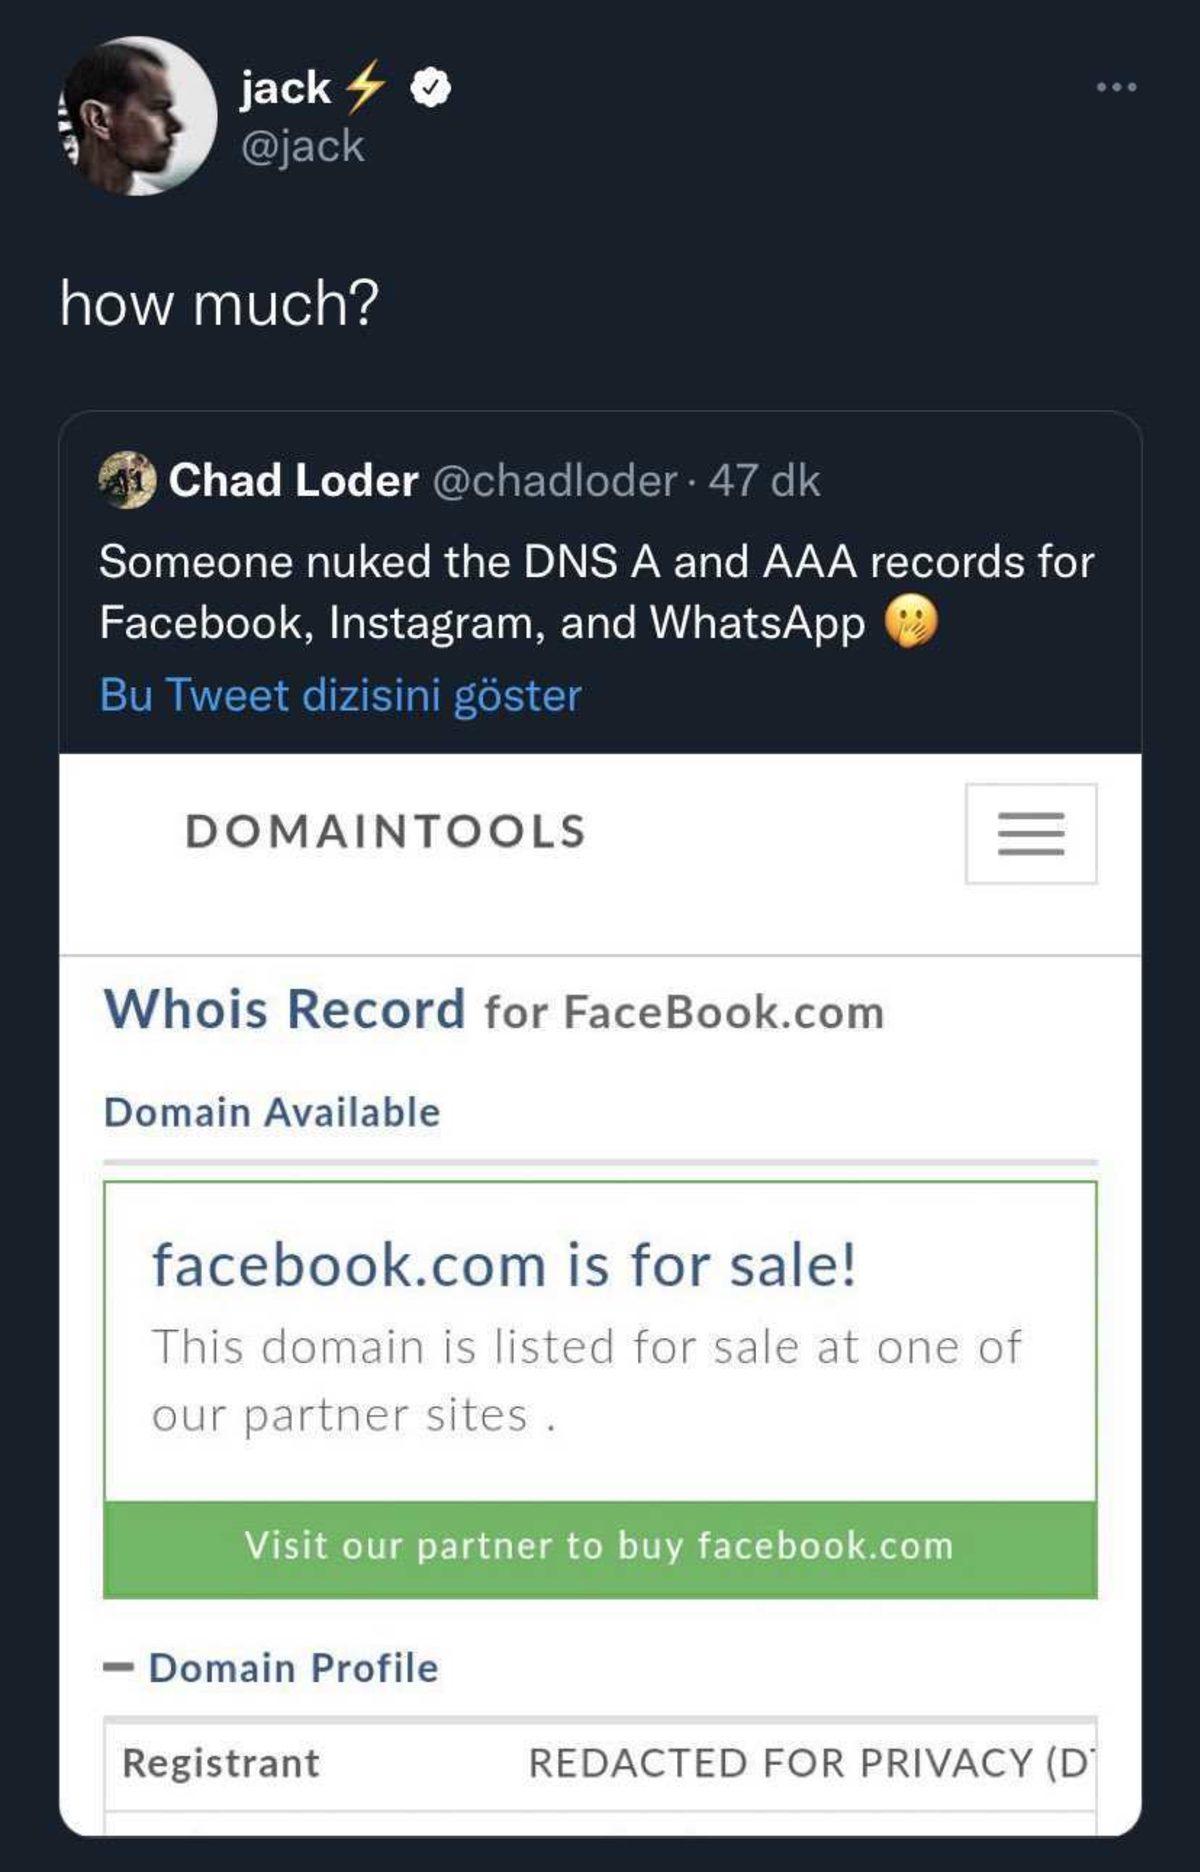Image resolution: width=1200 pixels, height=1872 pixels.
Task: Open the DomainTools hamburger menu
Action: [x=1030, y=833]
